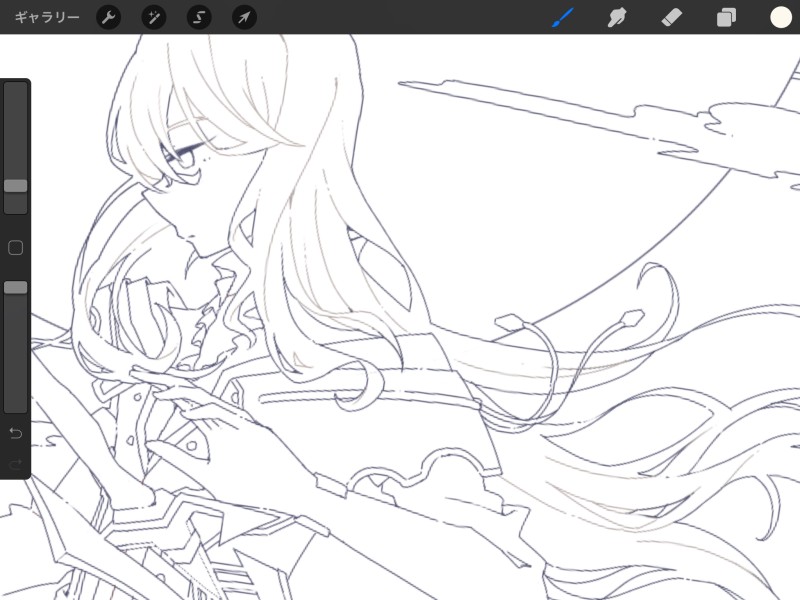Tap the square Modify eyedropper button
Viewport: 800px width, 600px height.
(16, 248)
